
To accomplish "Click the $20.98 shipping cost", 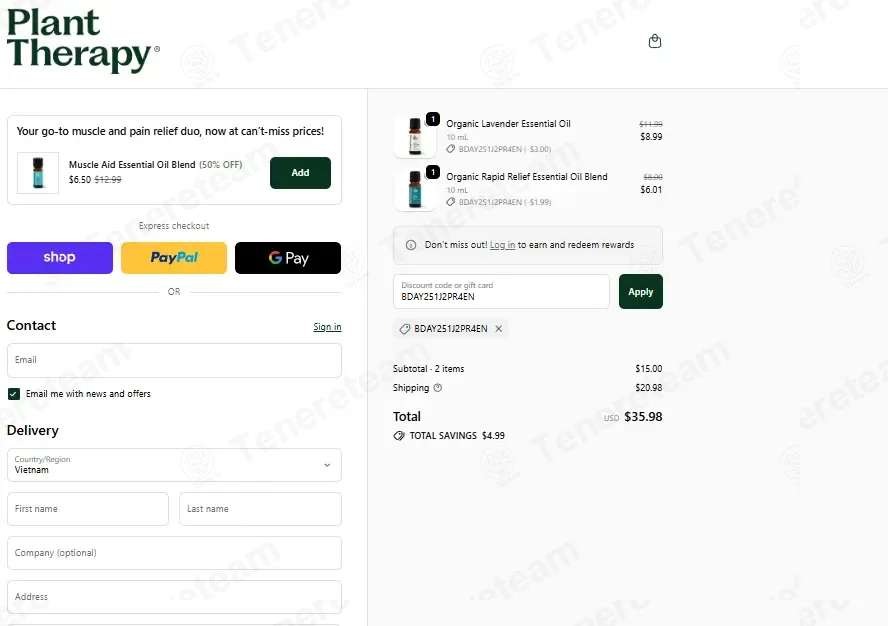I will coord(649,388).
